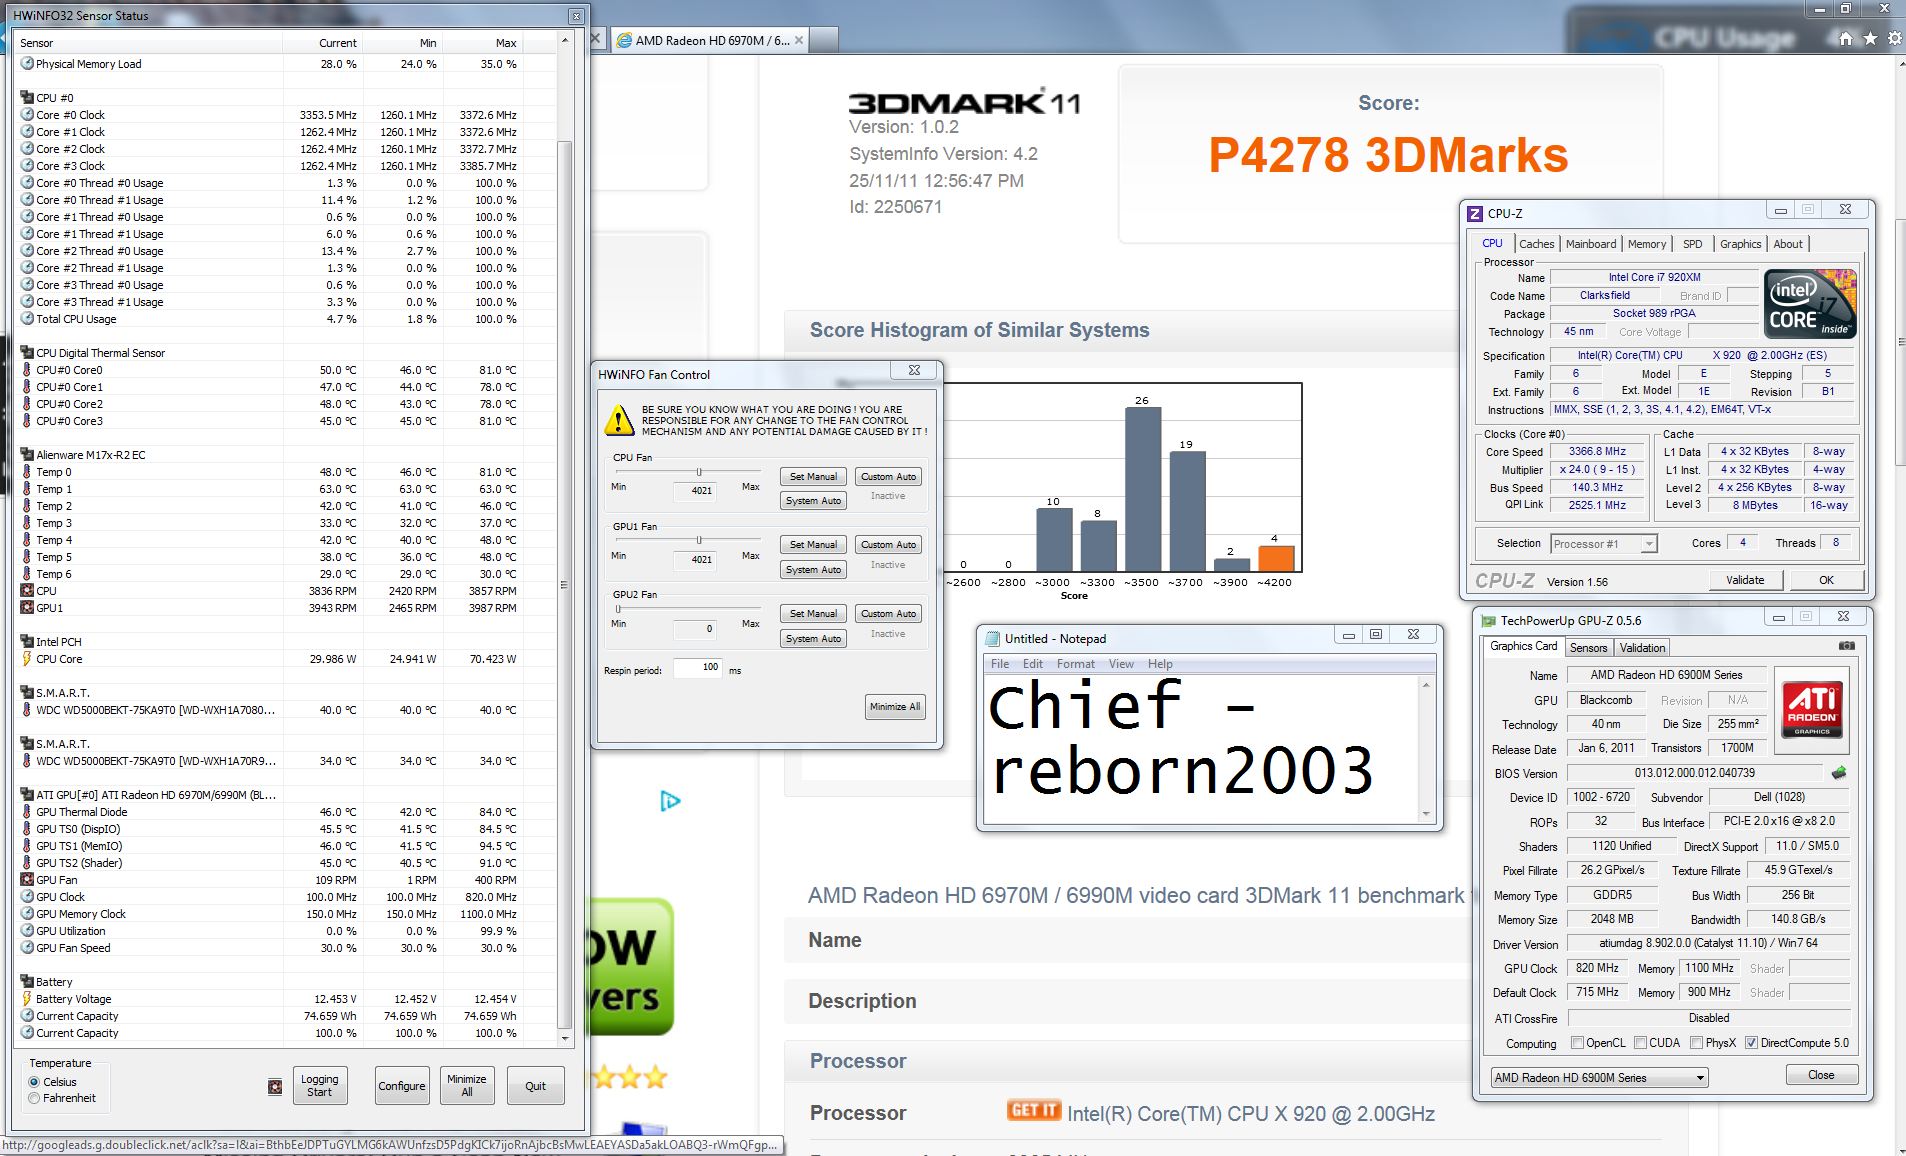Click the CPU-Z title bar app icon
1906x1156 pixels.
[1475, 213]
